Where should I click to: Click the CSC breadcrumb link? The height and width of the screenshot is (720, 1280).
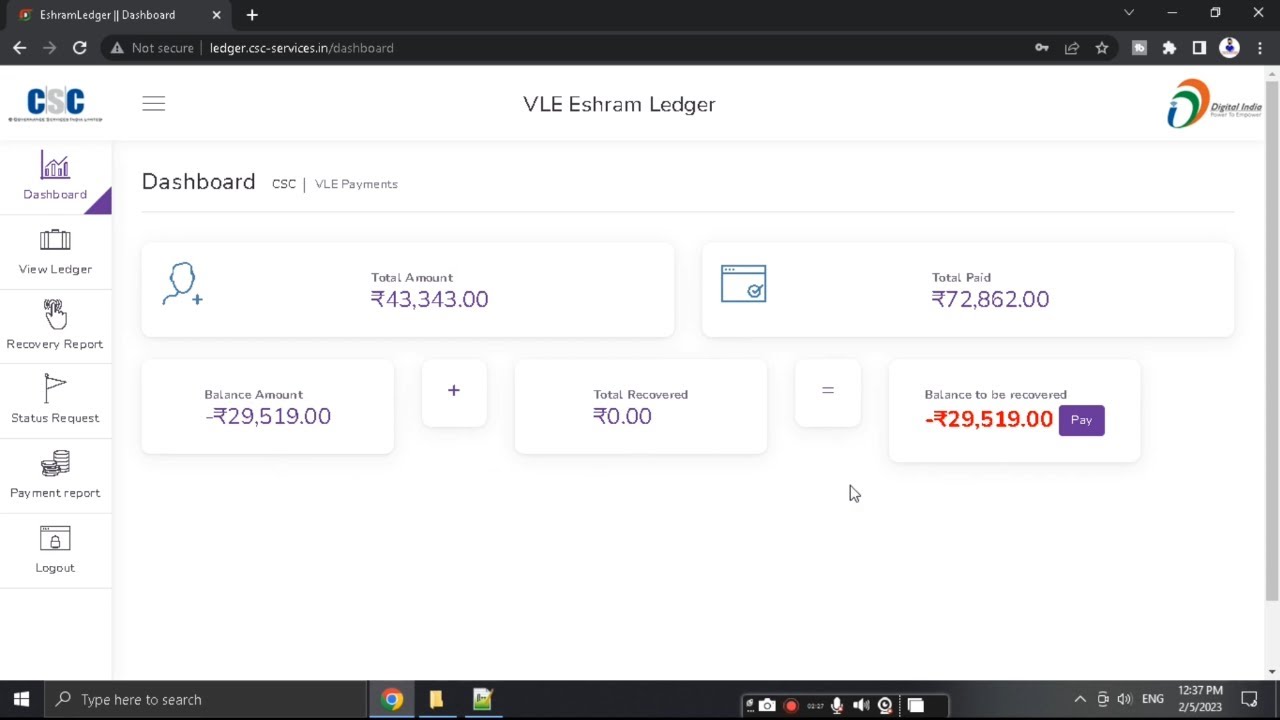[x=284, y=184]
